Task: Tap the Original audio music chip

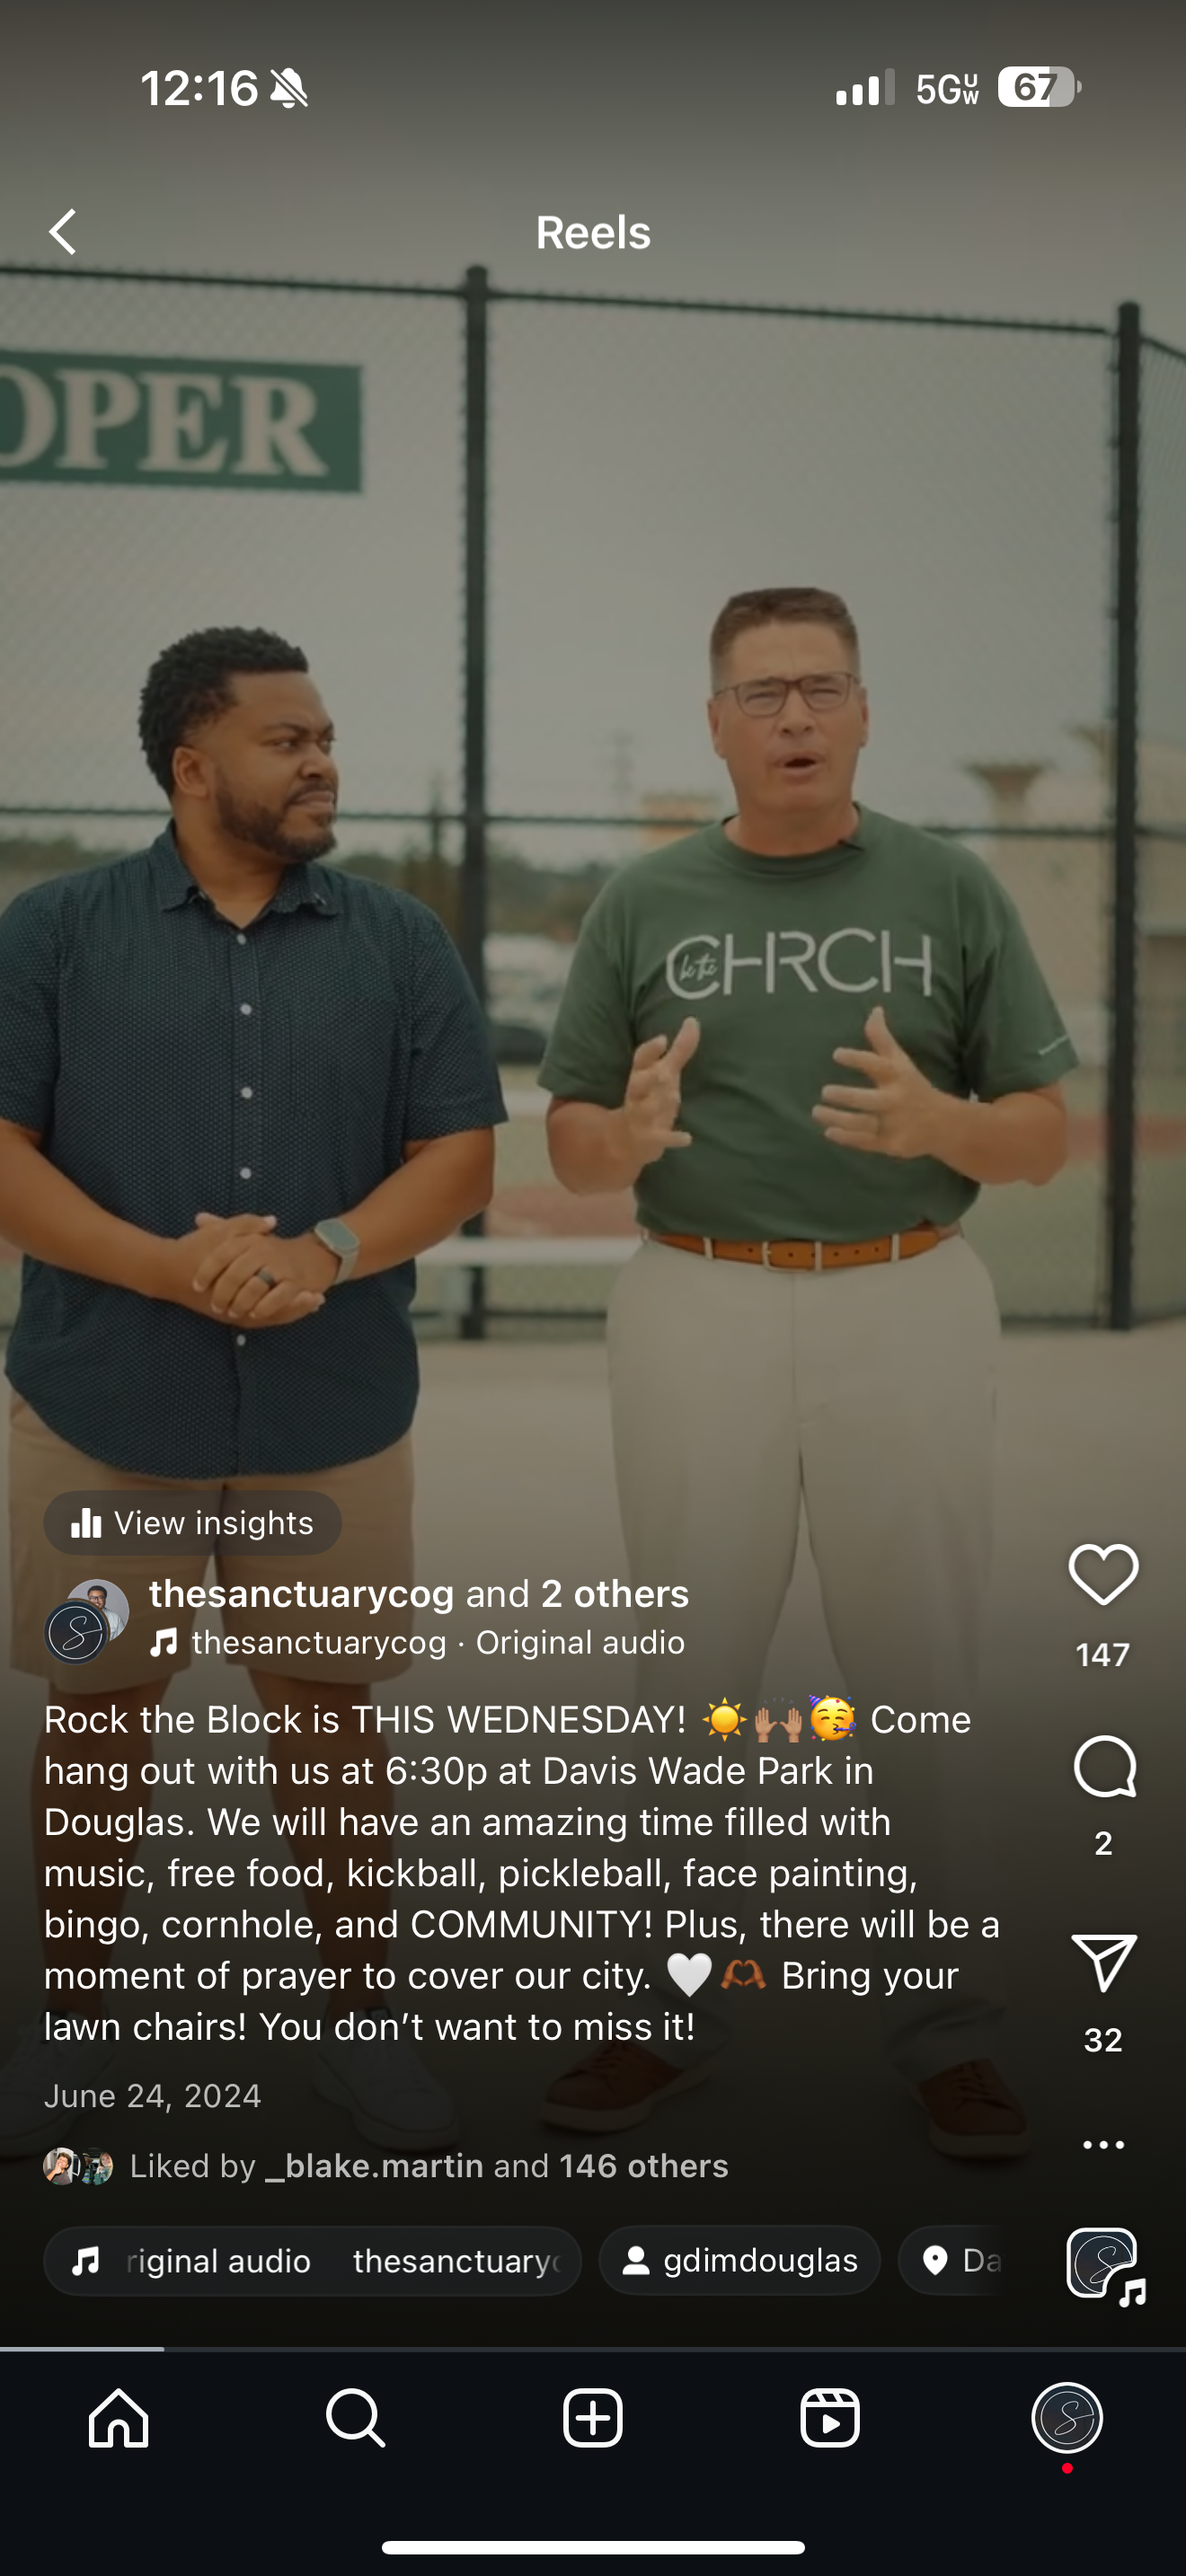Action: (312, 2261)
